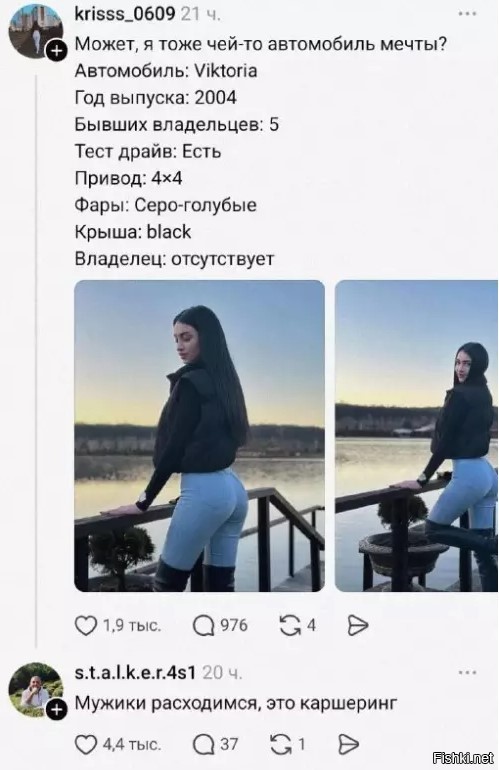Open the krisss_0609 username link
The image size is (499, 770).
click(125, 14)
